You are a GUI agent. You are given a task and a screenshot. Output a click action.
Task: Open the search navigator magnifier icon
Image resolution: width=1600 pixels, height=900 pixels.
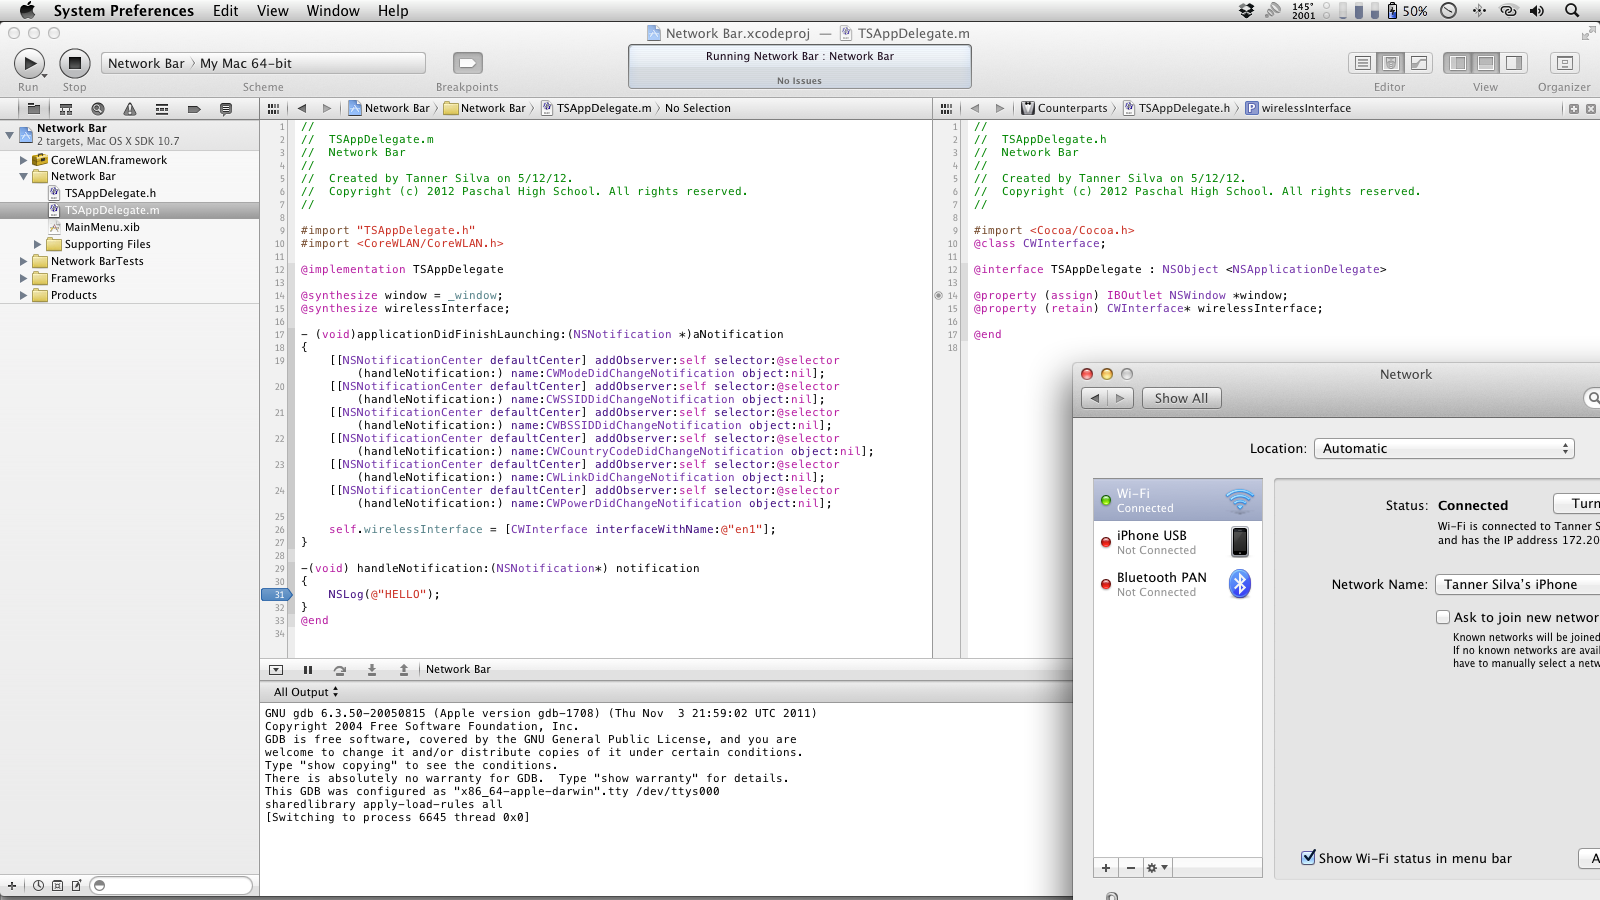click(x=98, y=109)
